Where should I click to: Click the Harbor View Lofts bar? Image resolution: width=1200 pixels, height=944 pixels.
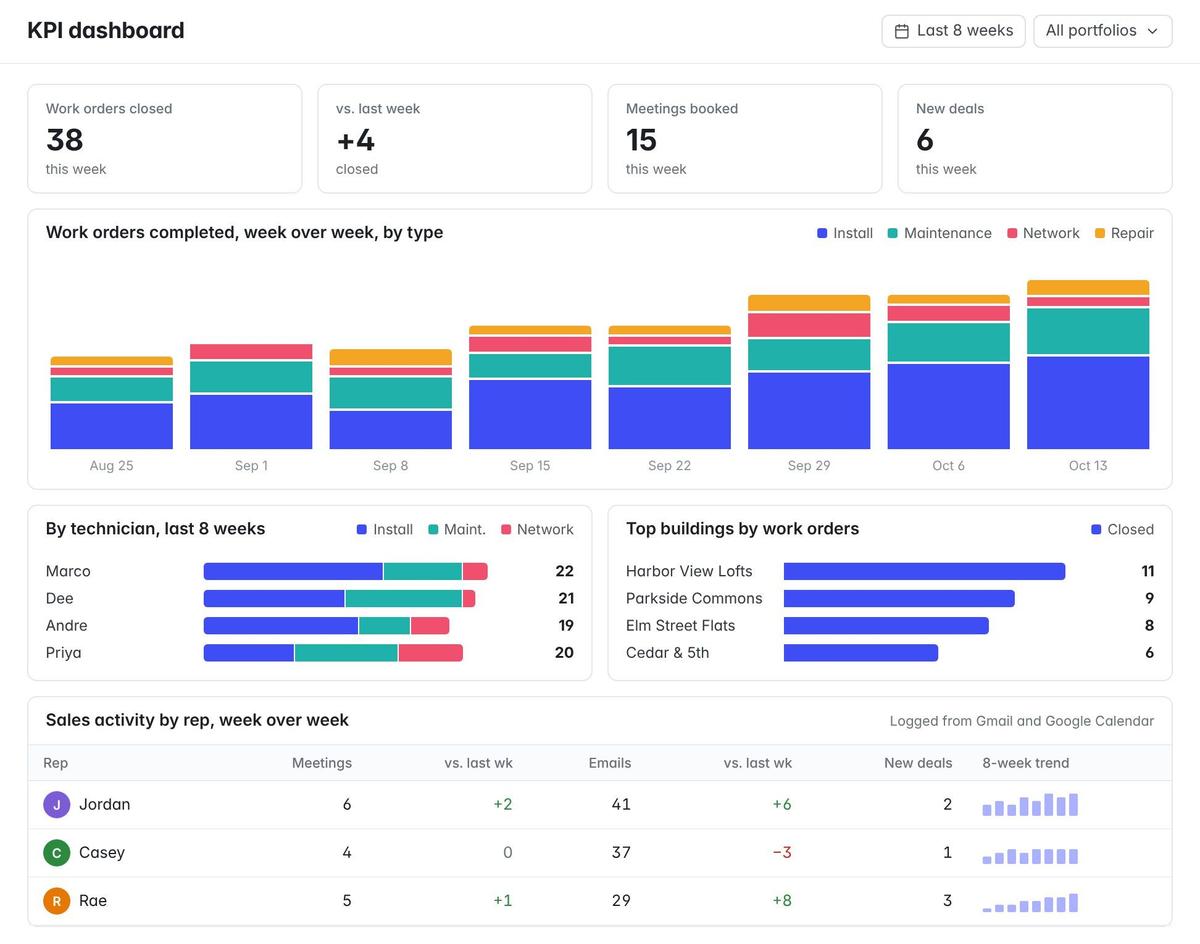(925, 571)
